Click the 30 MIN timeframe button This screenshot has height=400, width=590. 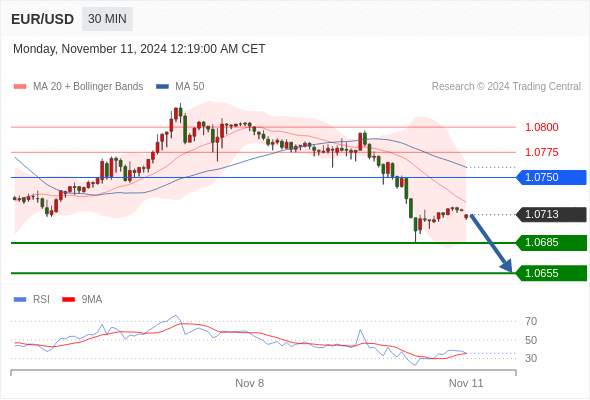(x=107, y=19)
